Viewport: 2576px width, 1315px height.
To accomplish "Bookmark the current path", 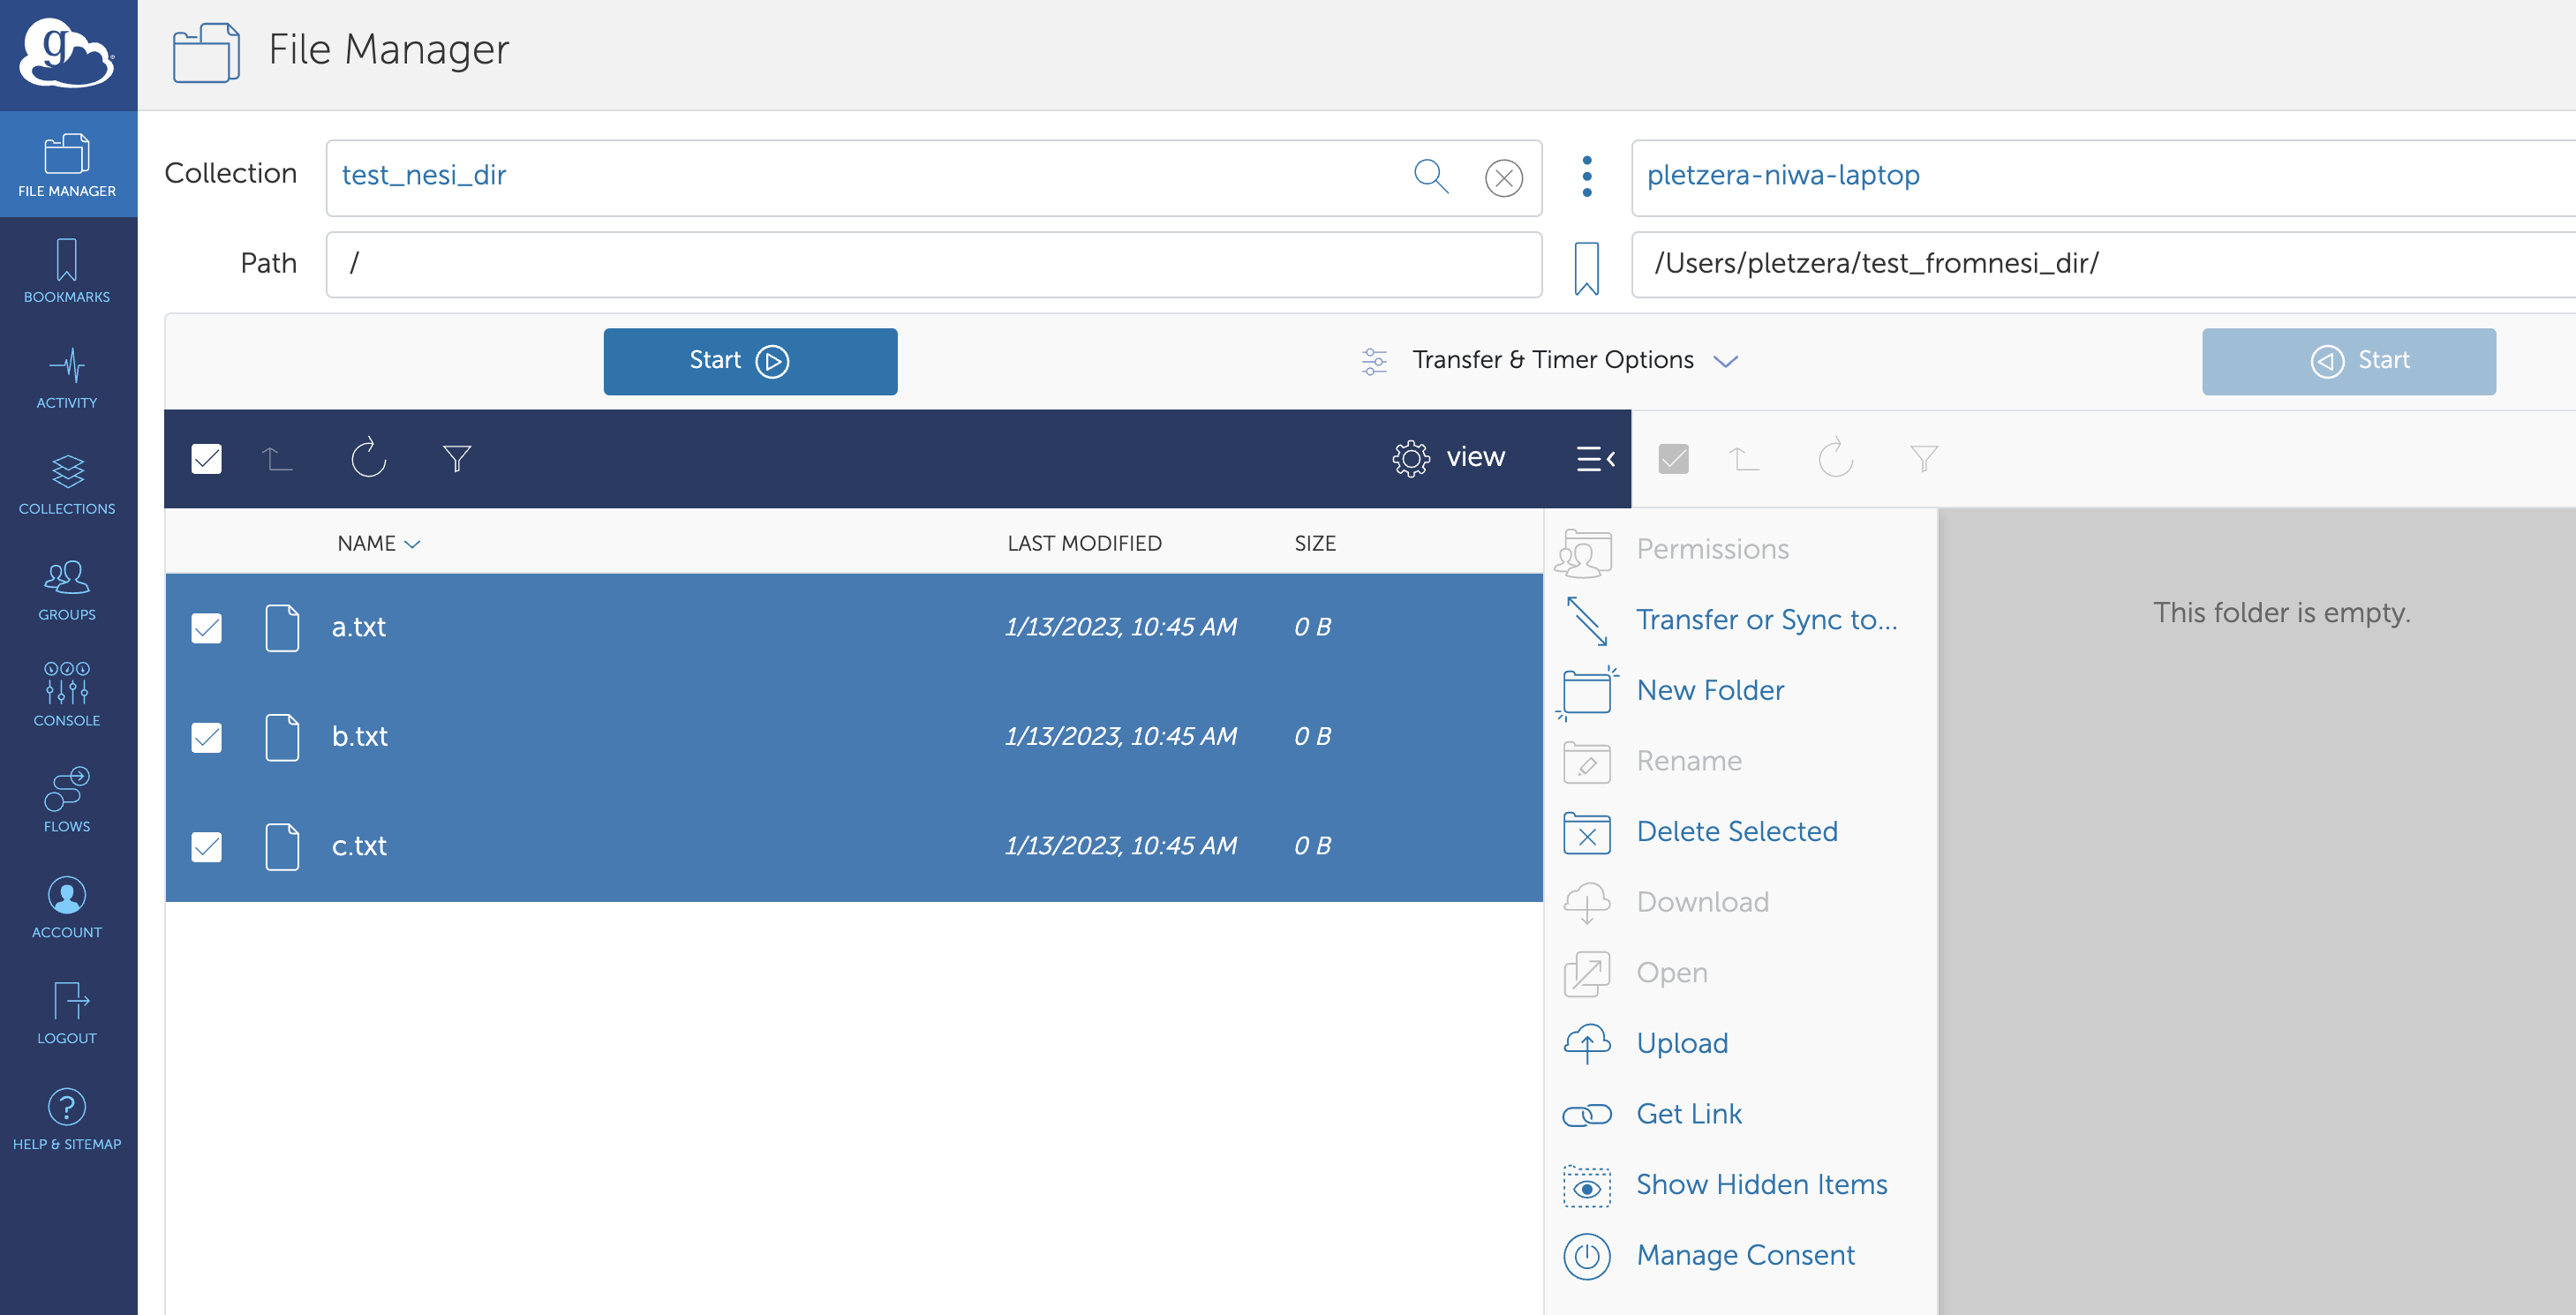I will pos(1586,268).
